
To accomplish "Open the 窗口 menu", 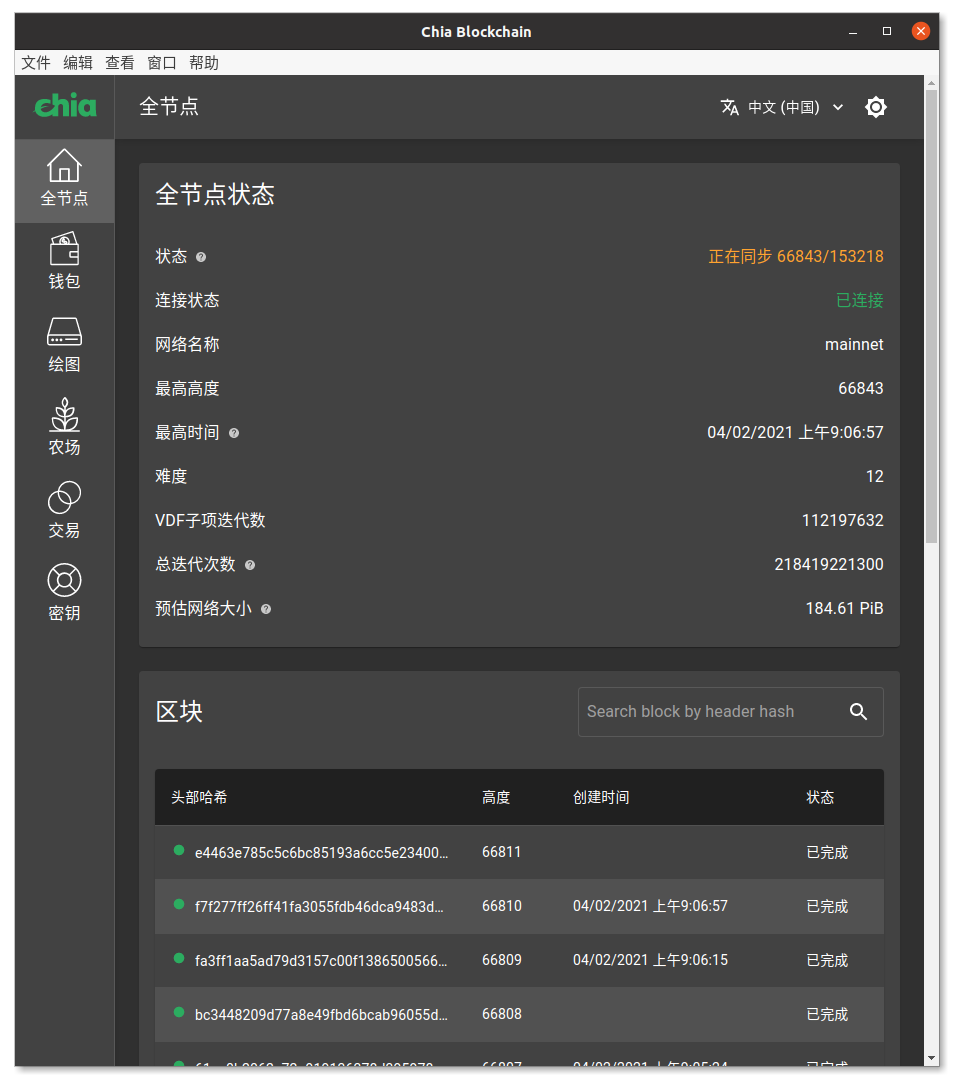I will 162,63.
